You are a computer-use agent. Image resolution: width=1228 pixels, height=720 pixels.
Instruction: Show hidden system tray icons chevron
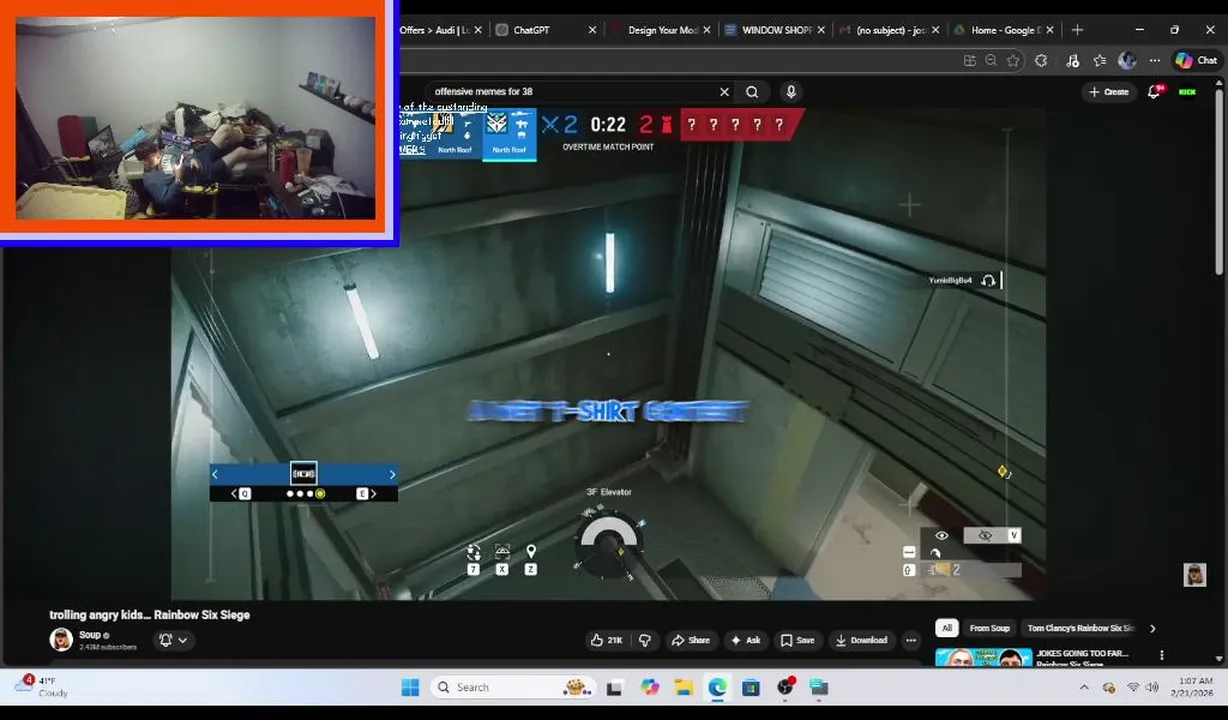[1084, 688]
